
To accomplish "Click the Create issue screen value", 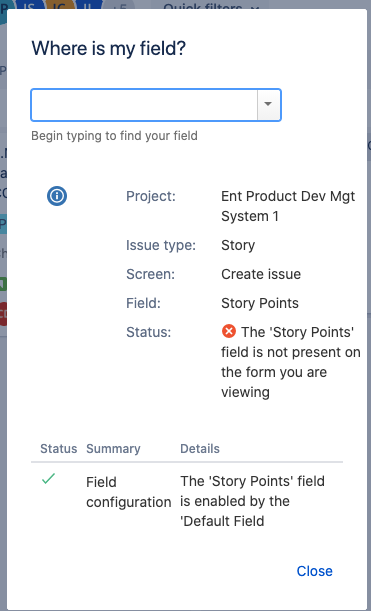I will point(261,274).
